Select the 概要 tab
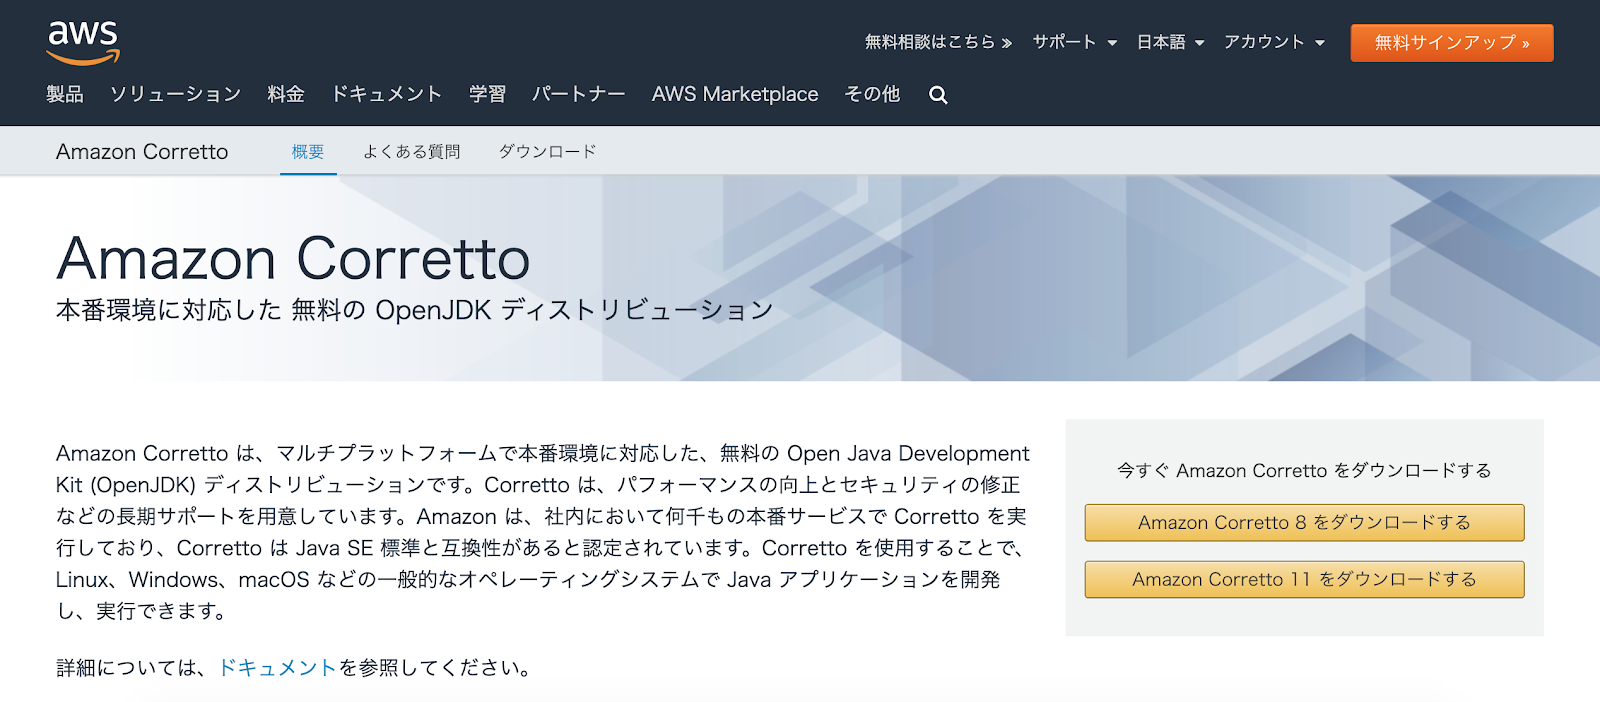This screenshot has width=1600, height=702. 308,152
